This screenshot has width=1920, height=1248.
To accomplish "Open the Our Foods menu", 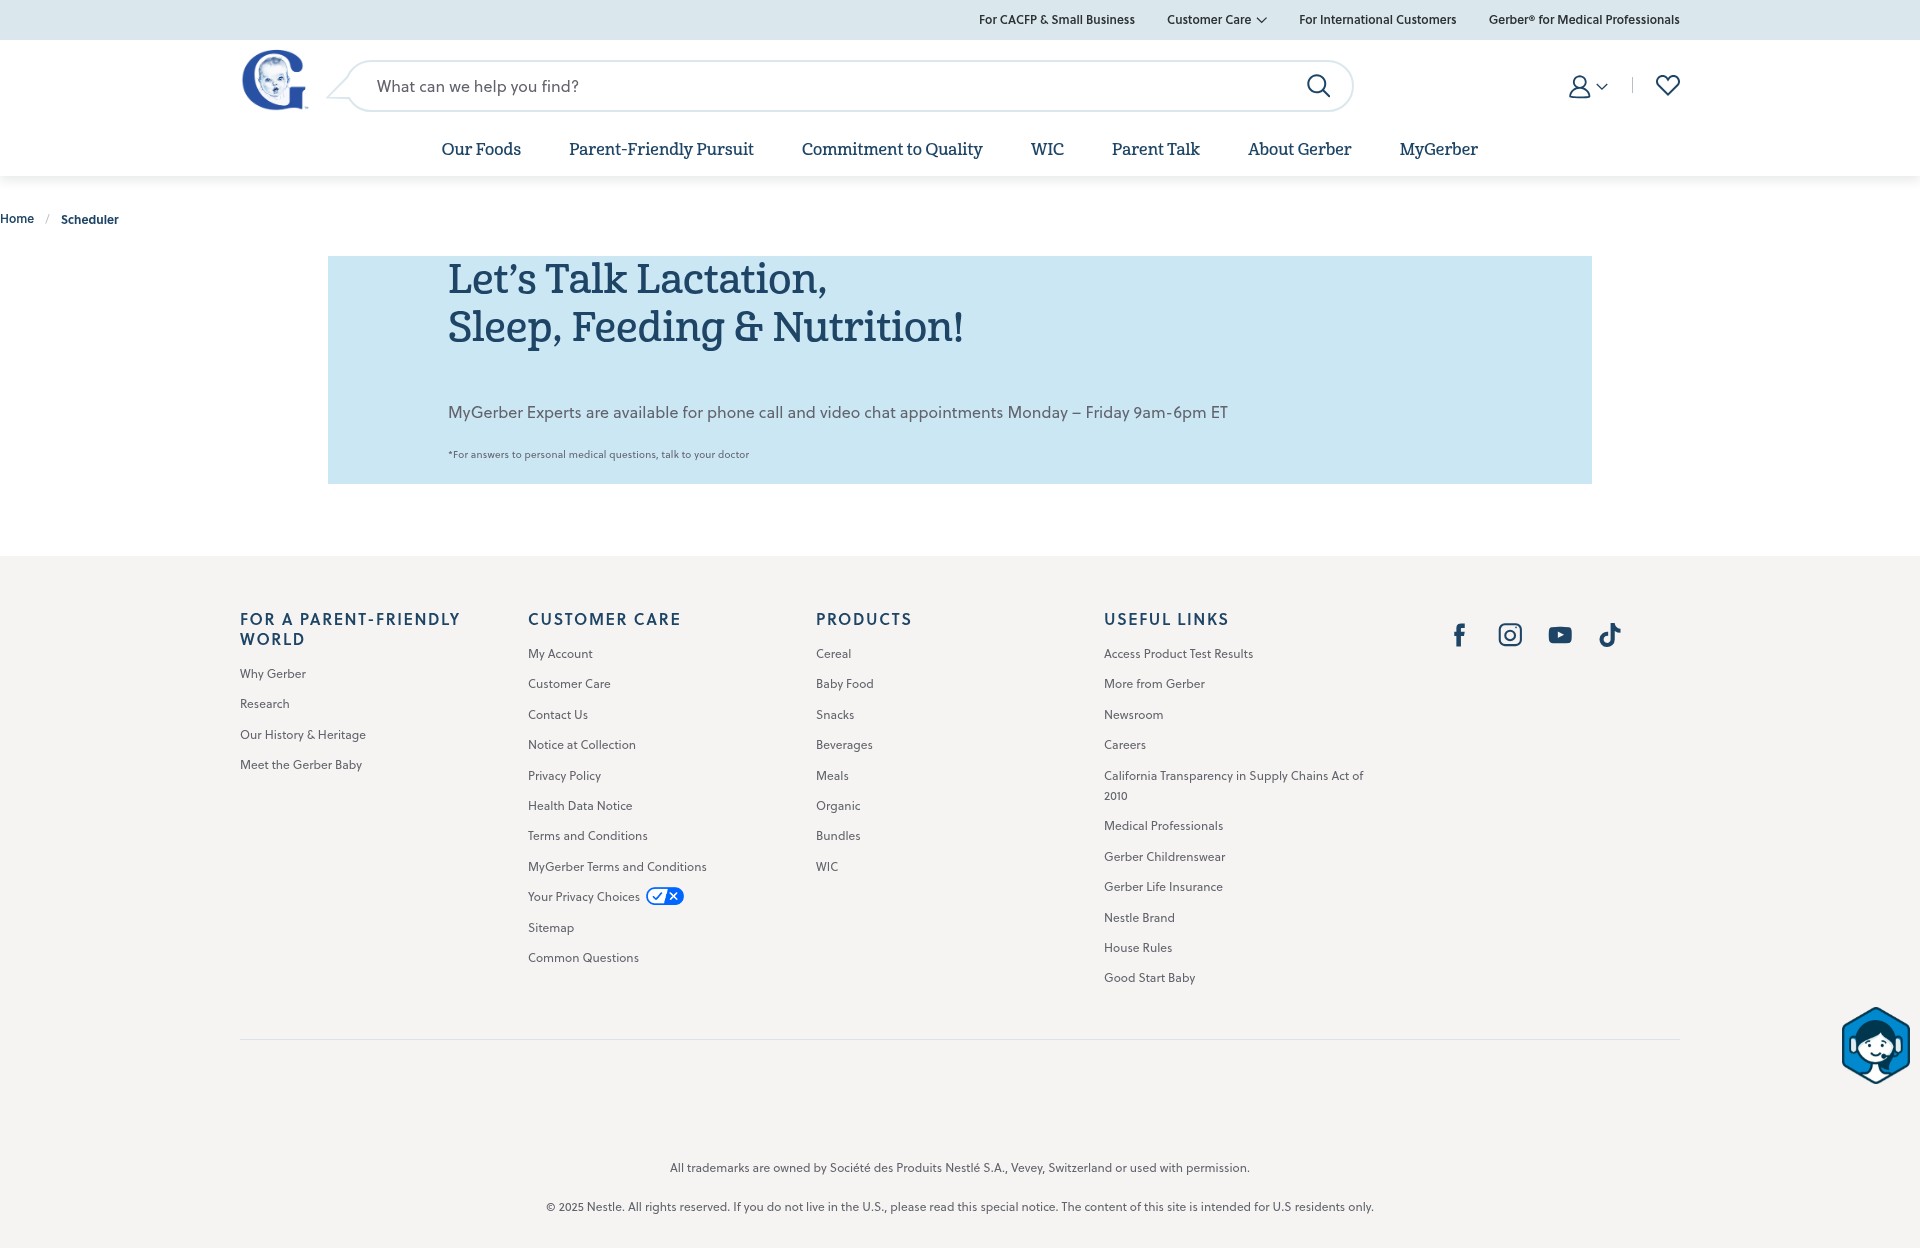I will (x=481, y=149).
